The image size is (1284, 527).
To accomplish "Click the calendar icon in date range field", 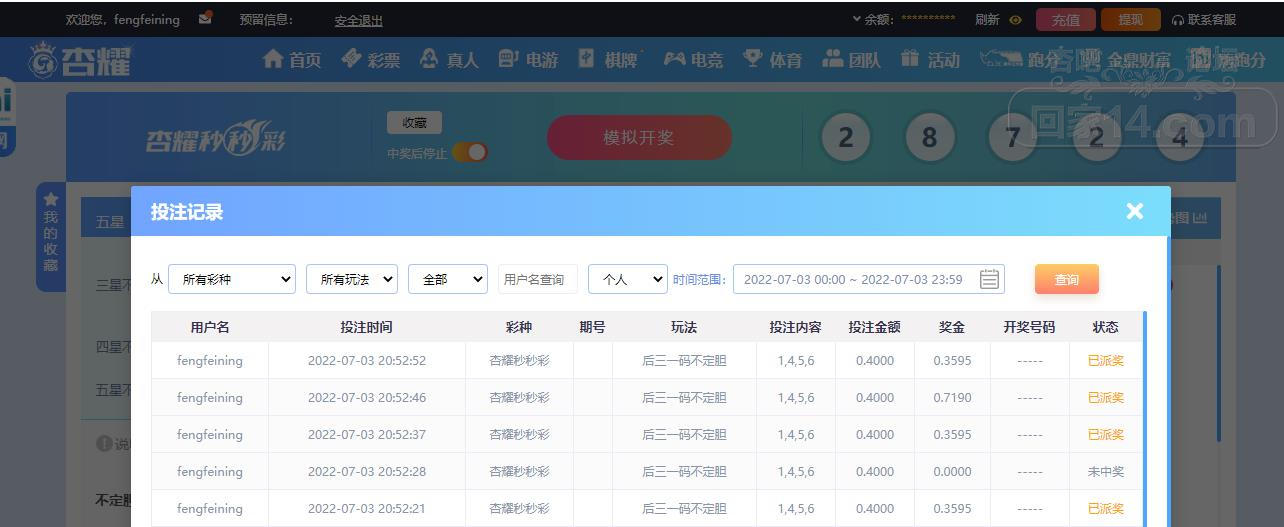I will point(989,279).
